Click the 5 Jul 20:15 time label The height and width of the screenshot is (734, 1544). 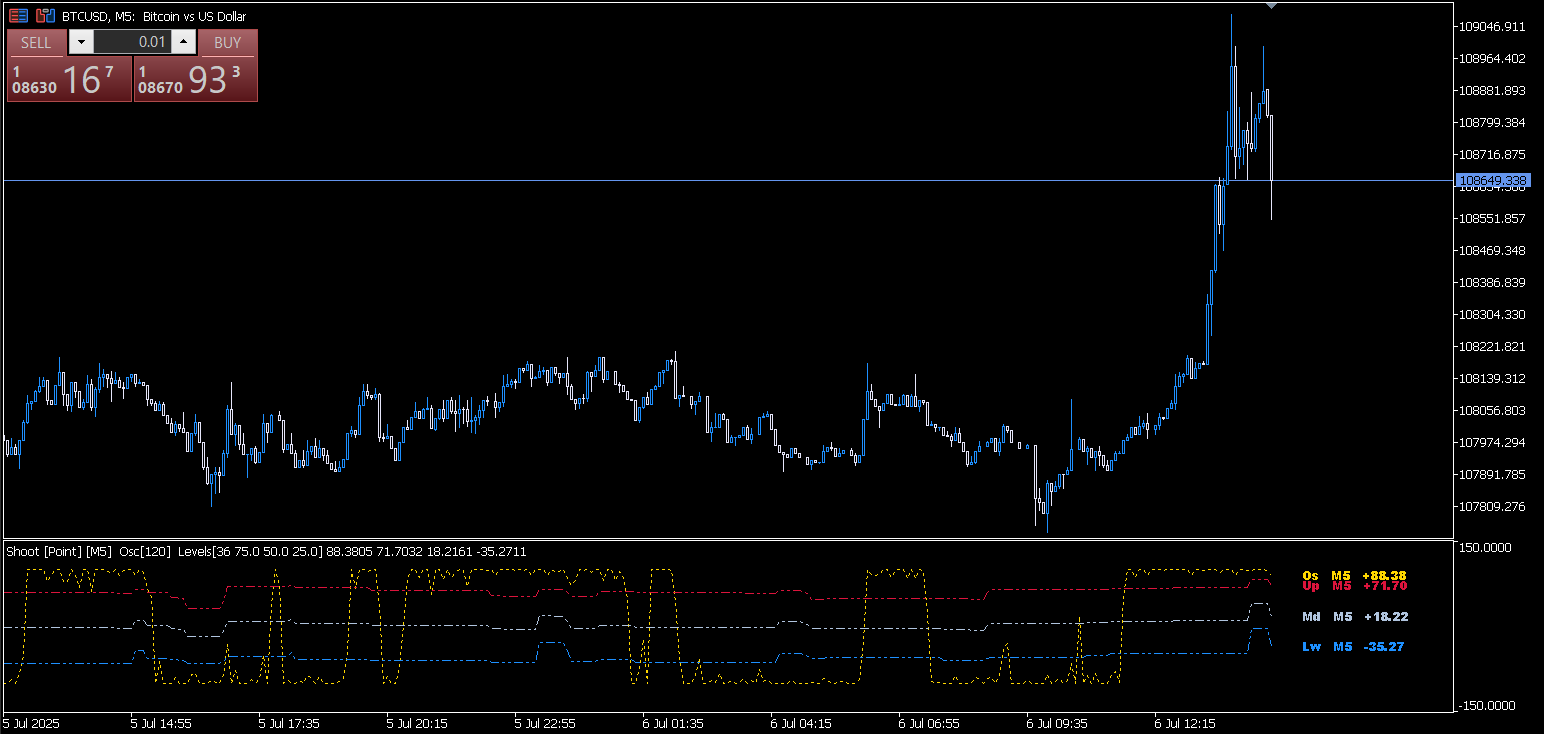417,722
